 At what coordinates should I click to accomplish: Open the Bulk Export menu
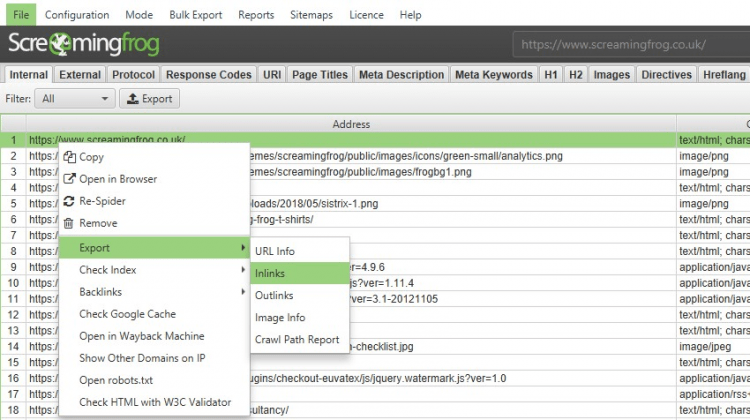click(x=194, y=15)
